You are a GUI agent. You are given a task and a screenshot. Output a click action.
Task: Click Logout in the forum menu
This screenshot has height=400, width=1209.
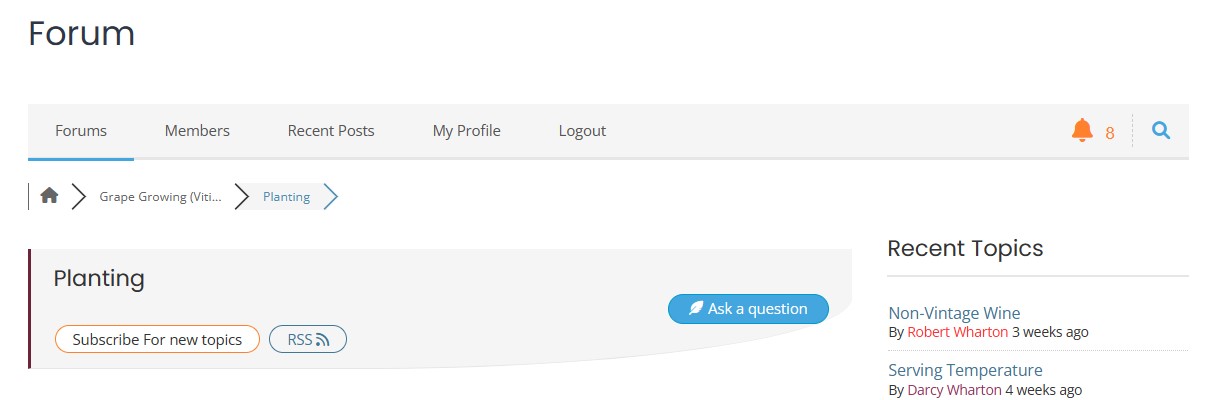pos(582,131)
